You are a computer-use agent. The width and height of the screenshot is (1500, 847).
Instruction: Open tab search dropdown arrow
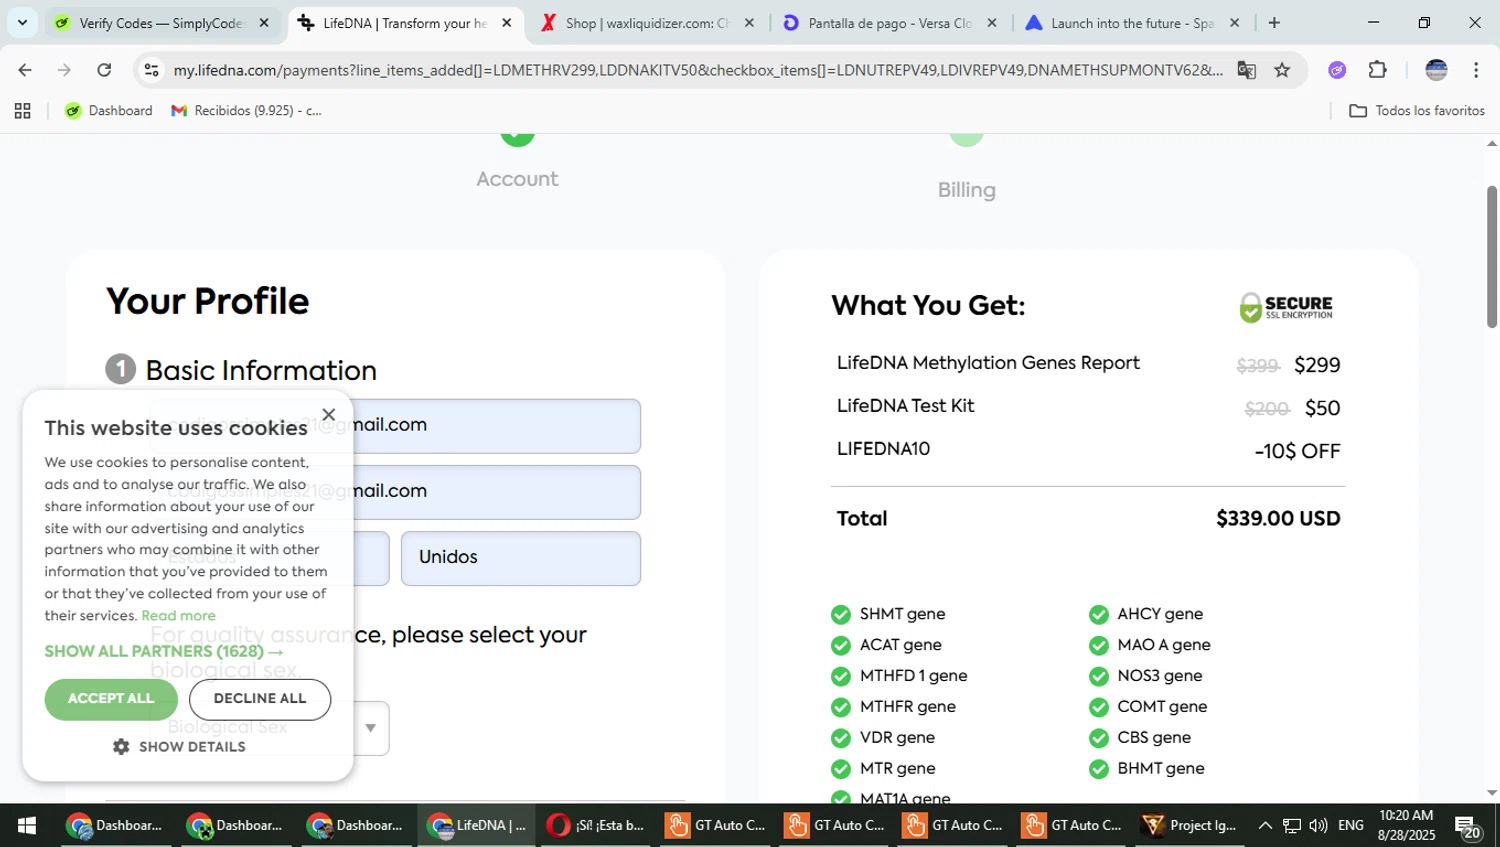pos(22,23)
